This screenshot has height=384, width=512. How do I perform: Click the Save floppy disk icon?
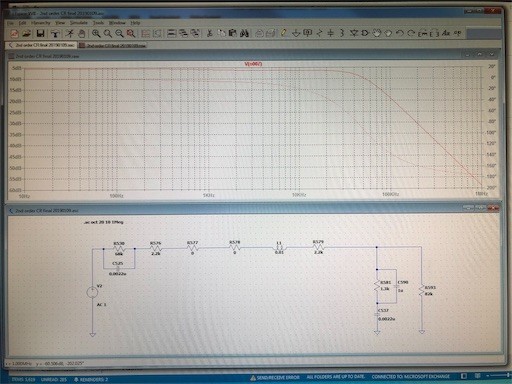tap(41, 33)
